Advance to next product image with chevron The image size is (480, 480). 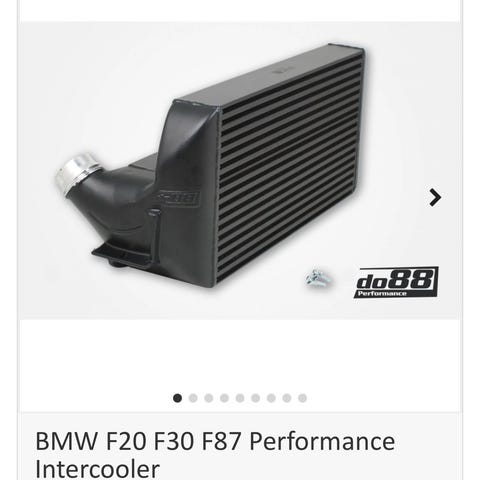click(x=435, y=197)
